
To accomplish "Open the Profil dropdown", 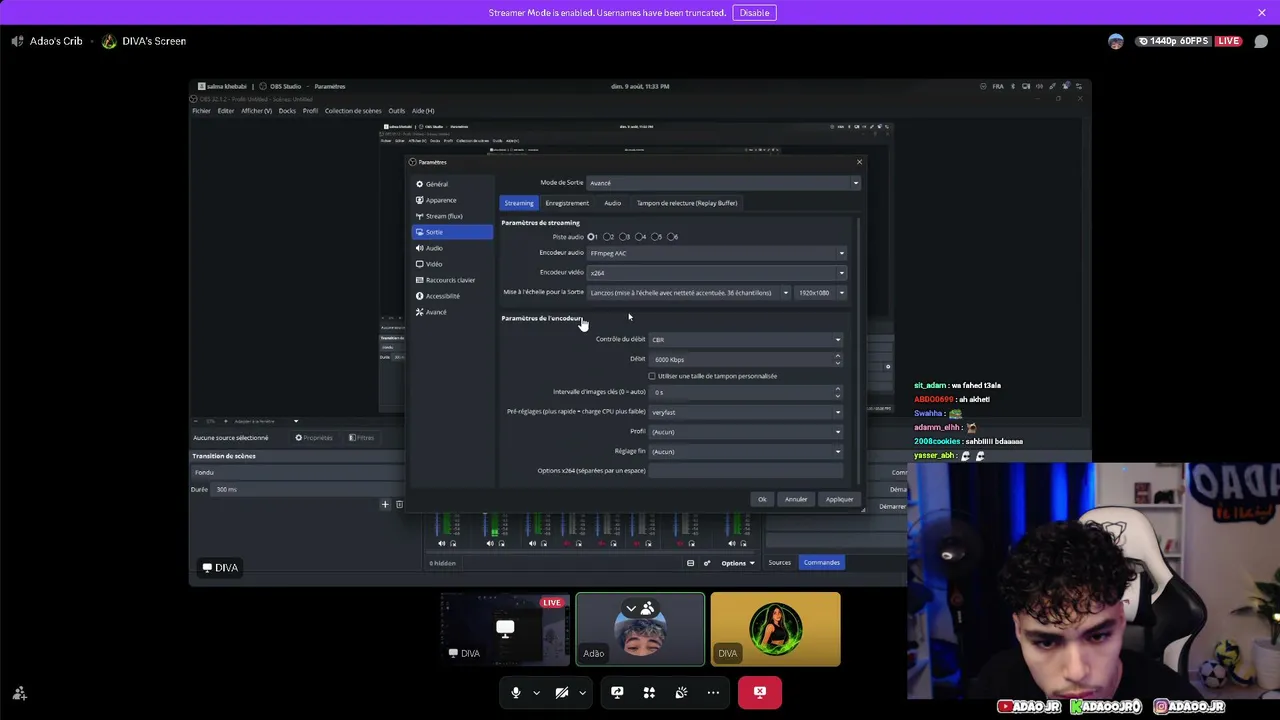I will click(x=746, y=432).
